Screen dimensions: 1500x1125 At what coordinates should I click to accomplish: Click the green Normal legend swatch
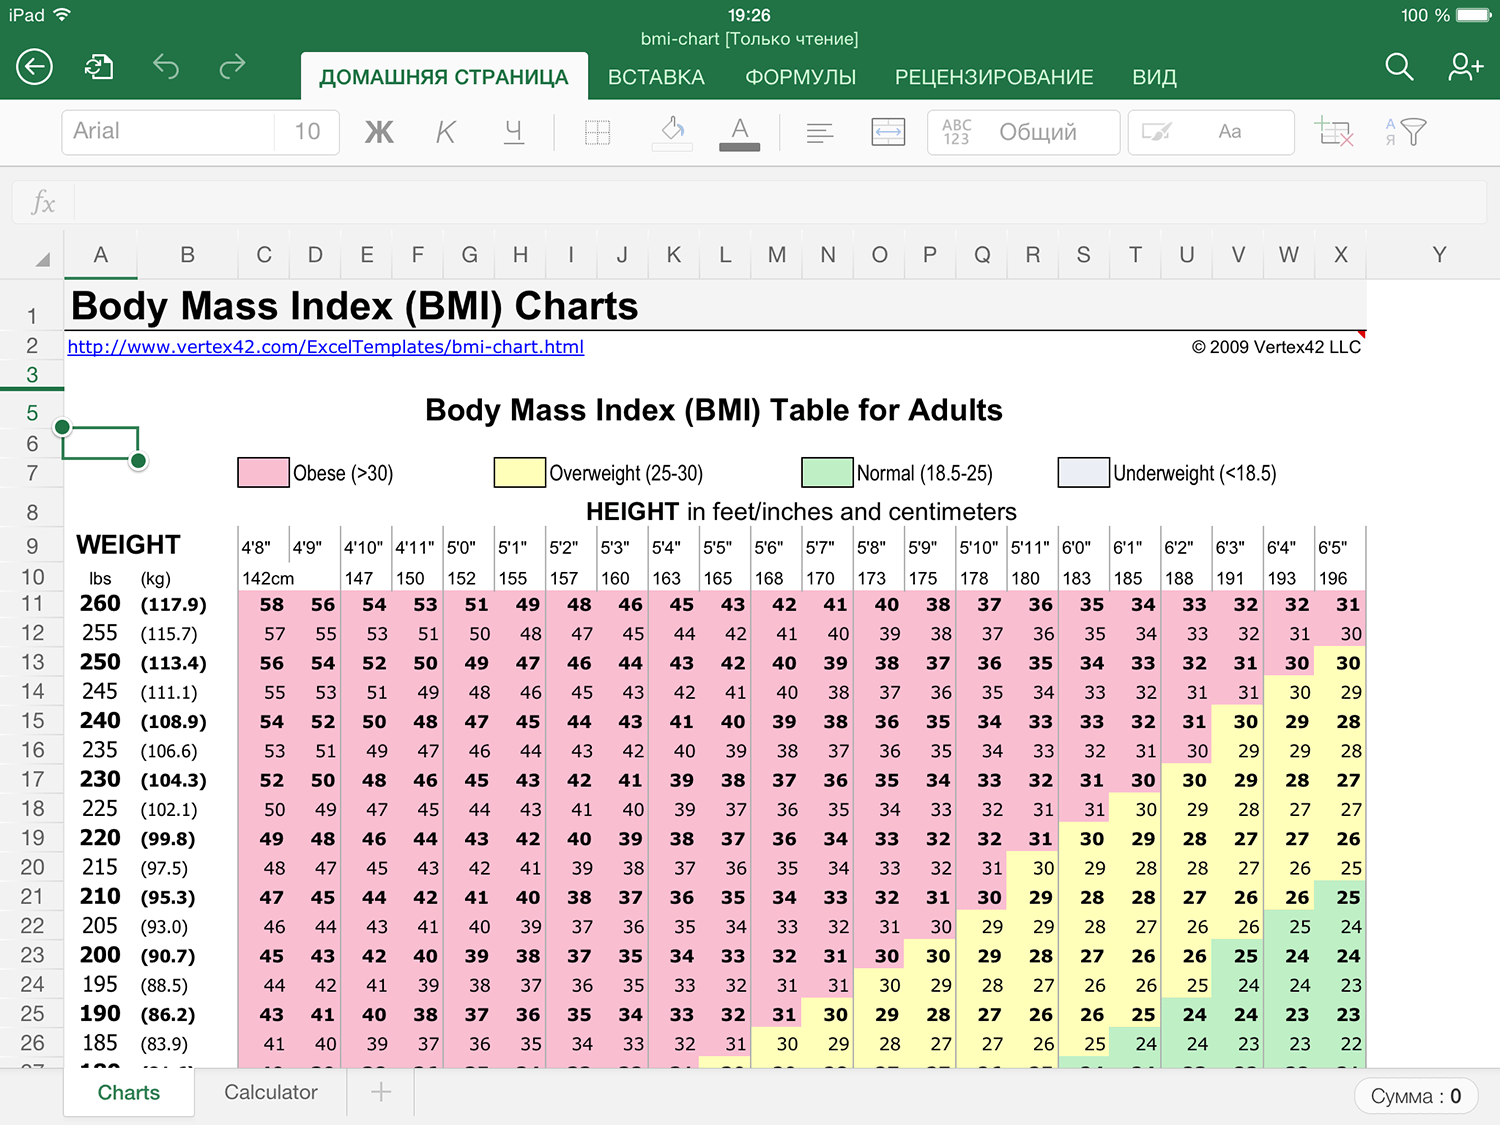tap(827, 472)
